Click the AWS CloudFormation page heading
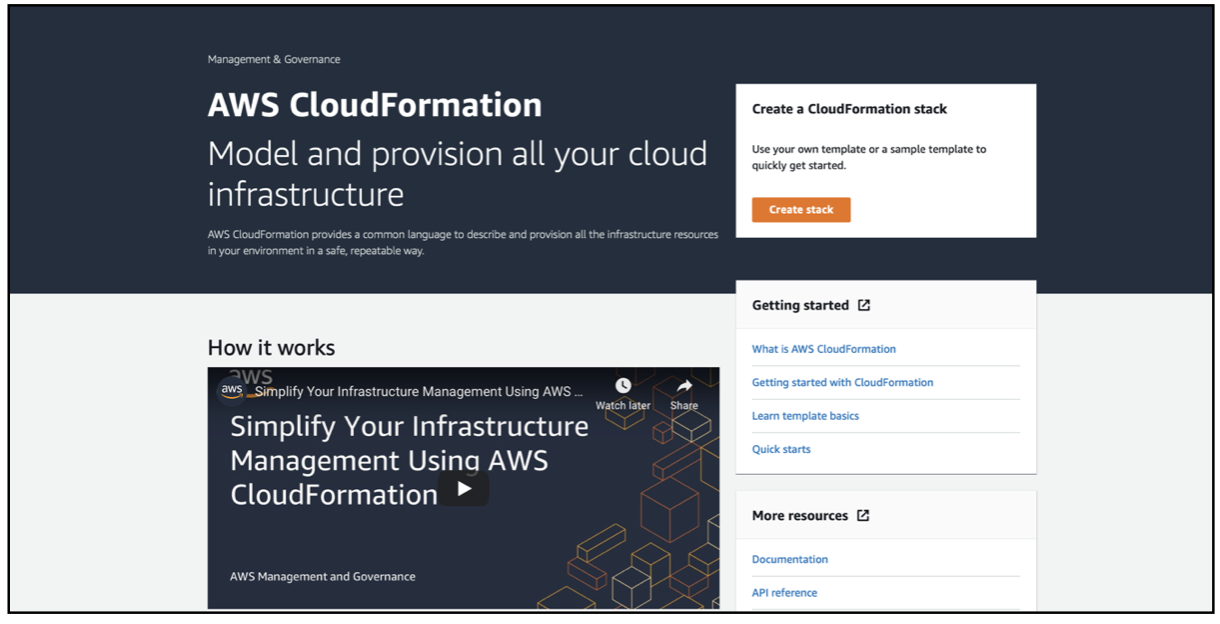 click(x=375, y=105)
